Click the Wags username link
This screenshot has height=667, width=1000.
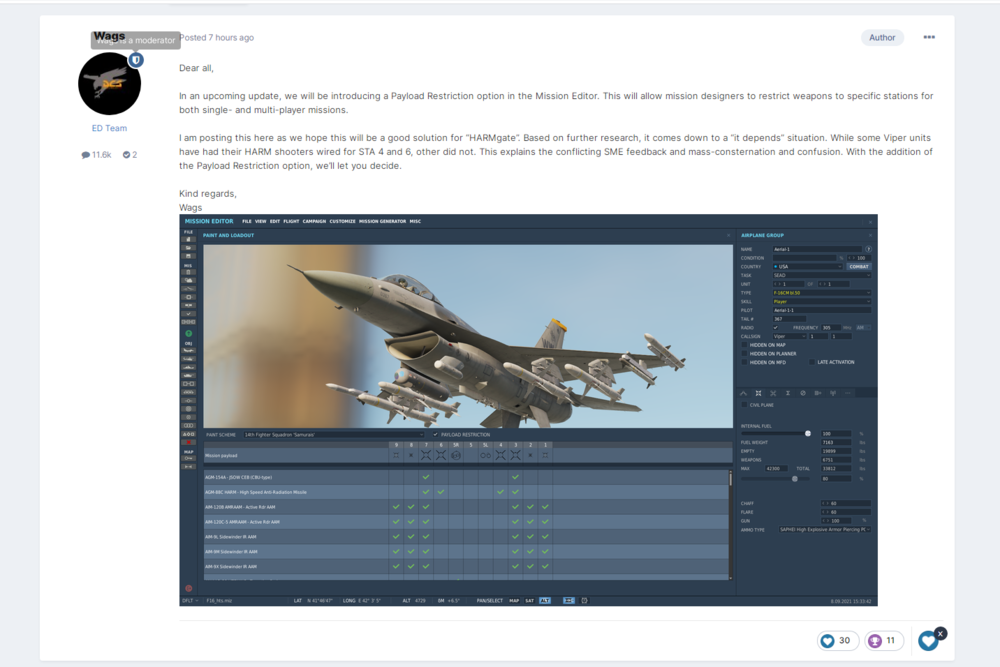(109, 36)
